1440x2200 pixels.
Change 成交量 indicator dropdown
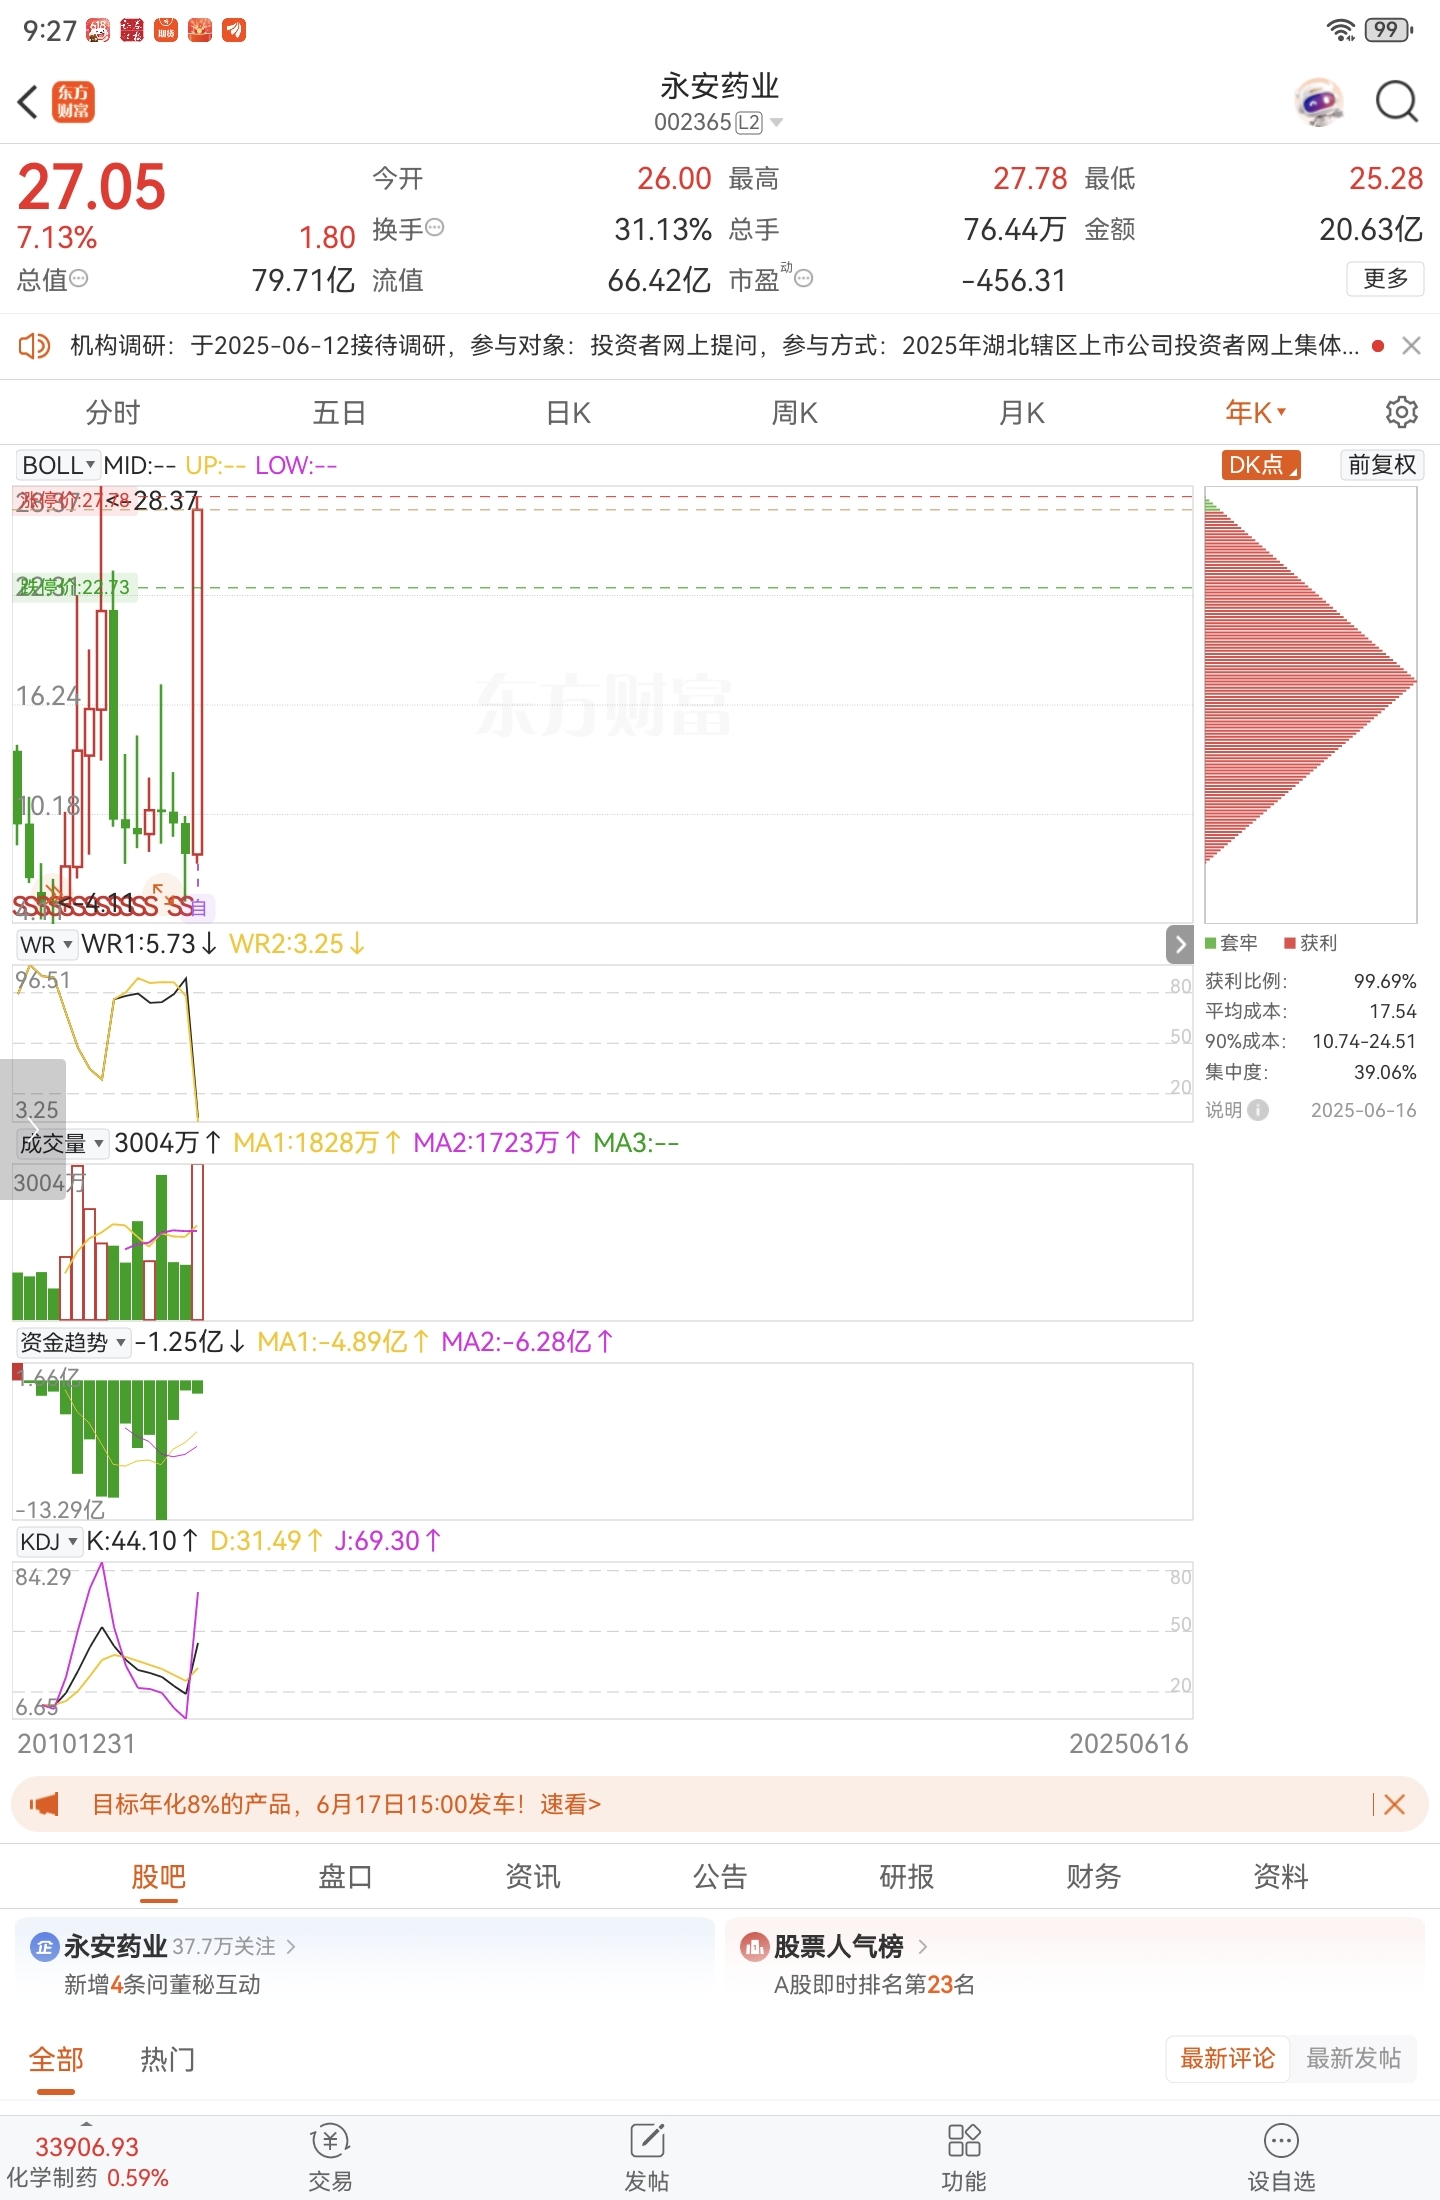62,1143
